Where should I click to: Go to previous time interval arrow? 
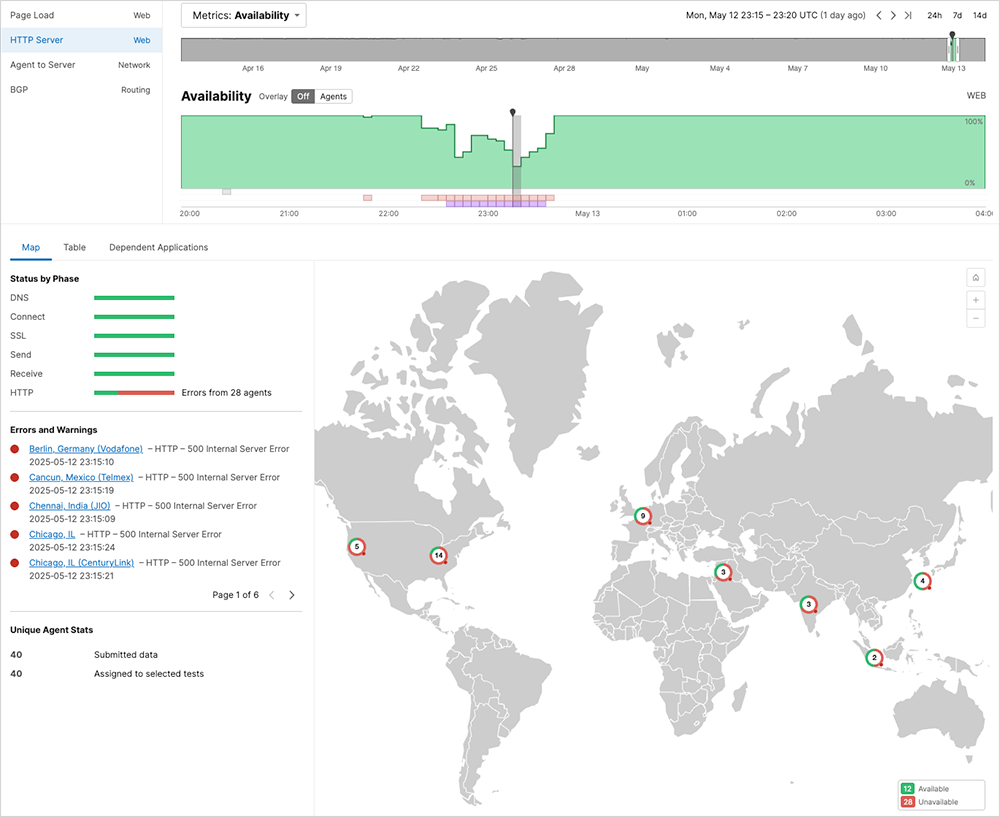click(879, 15)
